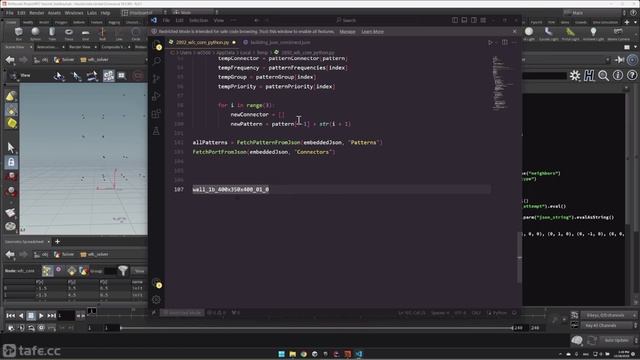The width and height of the screenshot is (640, 360).
Task: Go back in Scene View network path
Action: 10,60
